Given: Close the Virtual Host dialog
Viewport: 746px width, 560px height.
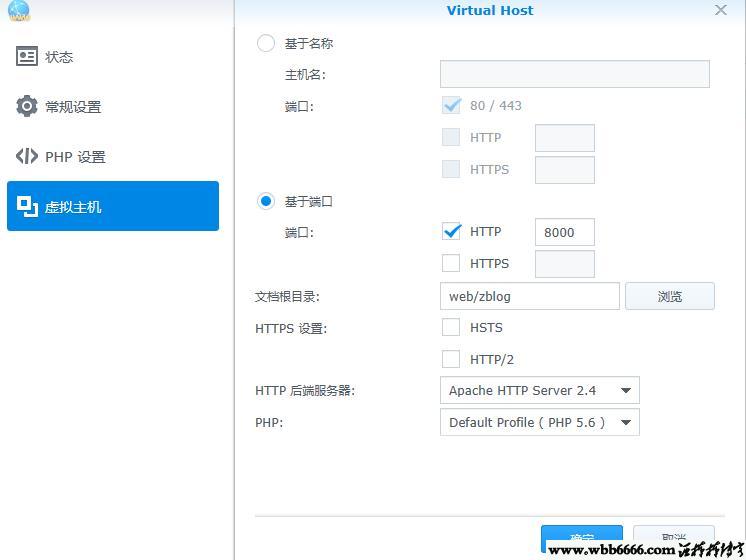Looking at the screenshot, I should point(721,10).
